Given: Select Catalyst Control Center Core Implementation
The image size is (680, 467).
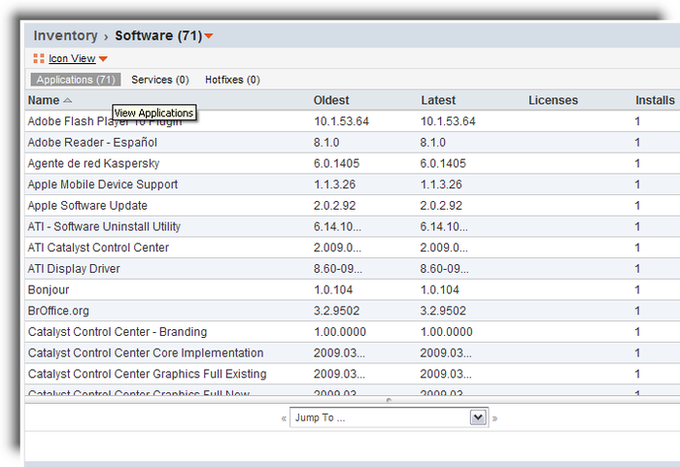Looking at the screenshot, I should [x=146, y=353].
